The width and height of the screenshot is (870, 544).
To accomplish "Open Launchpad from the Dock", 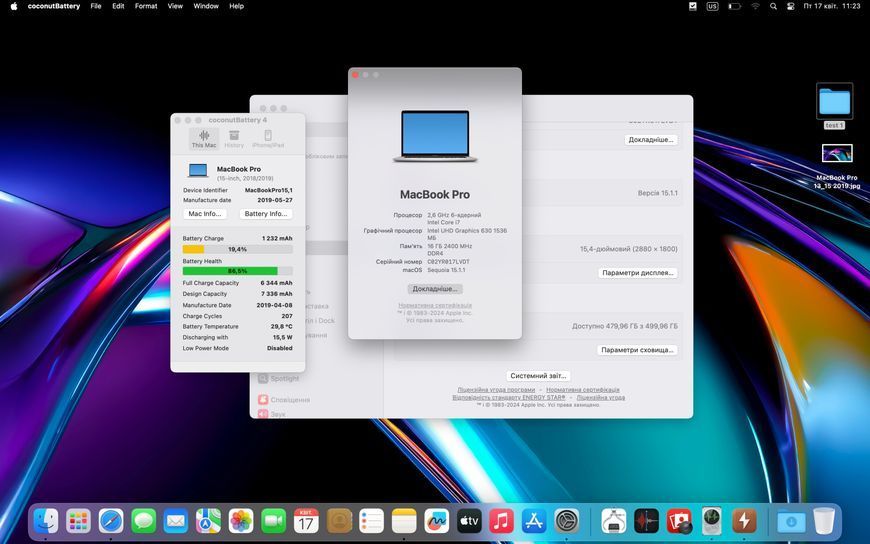I will pyautogui.click(x=78, y=521).
